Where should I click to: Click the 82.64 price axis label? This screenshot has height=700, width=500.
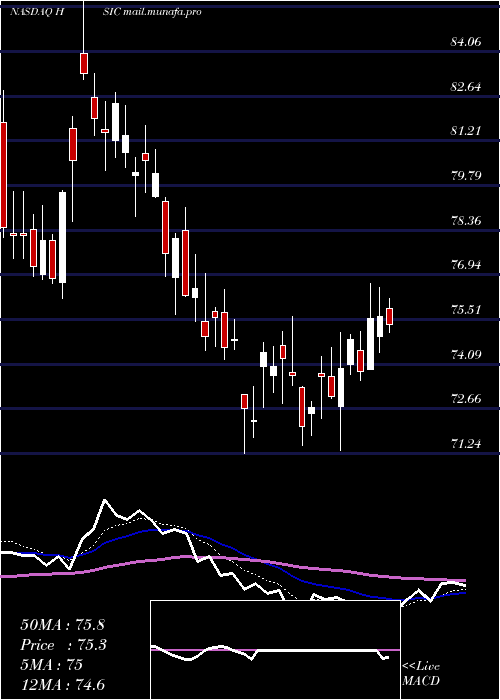tap(466, 87)
